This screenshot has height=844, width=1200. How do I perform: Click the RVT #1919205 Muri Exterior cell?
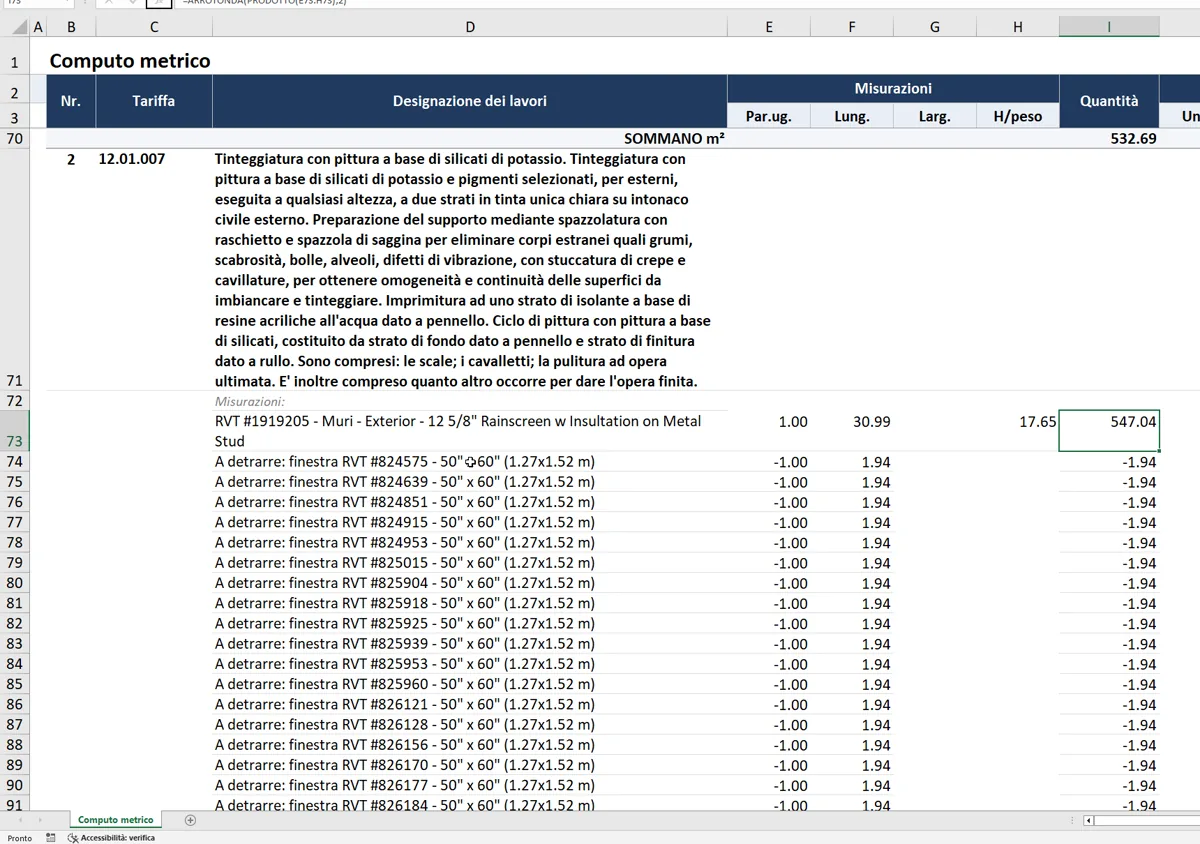(x=470, y=431)
